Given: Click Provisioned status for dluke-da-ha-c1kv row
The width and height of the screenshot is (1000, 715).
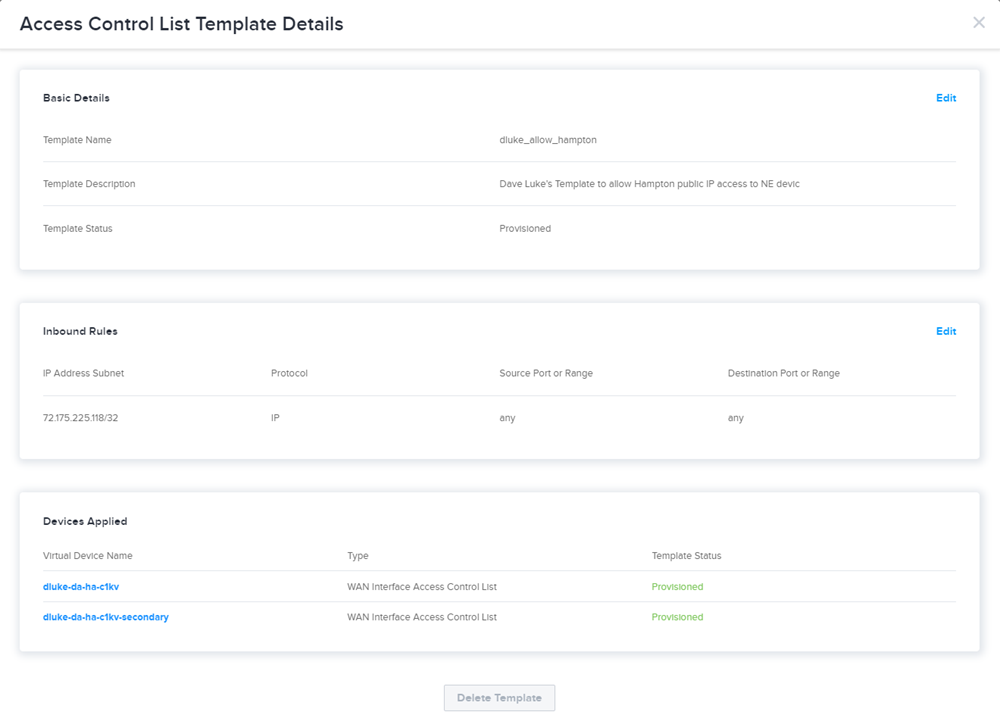Looking at the screenshot, I should point(677,587).
